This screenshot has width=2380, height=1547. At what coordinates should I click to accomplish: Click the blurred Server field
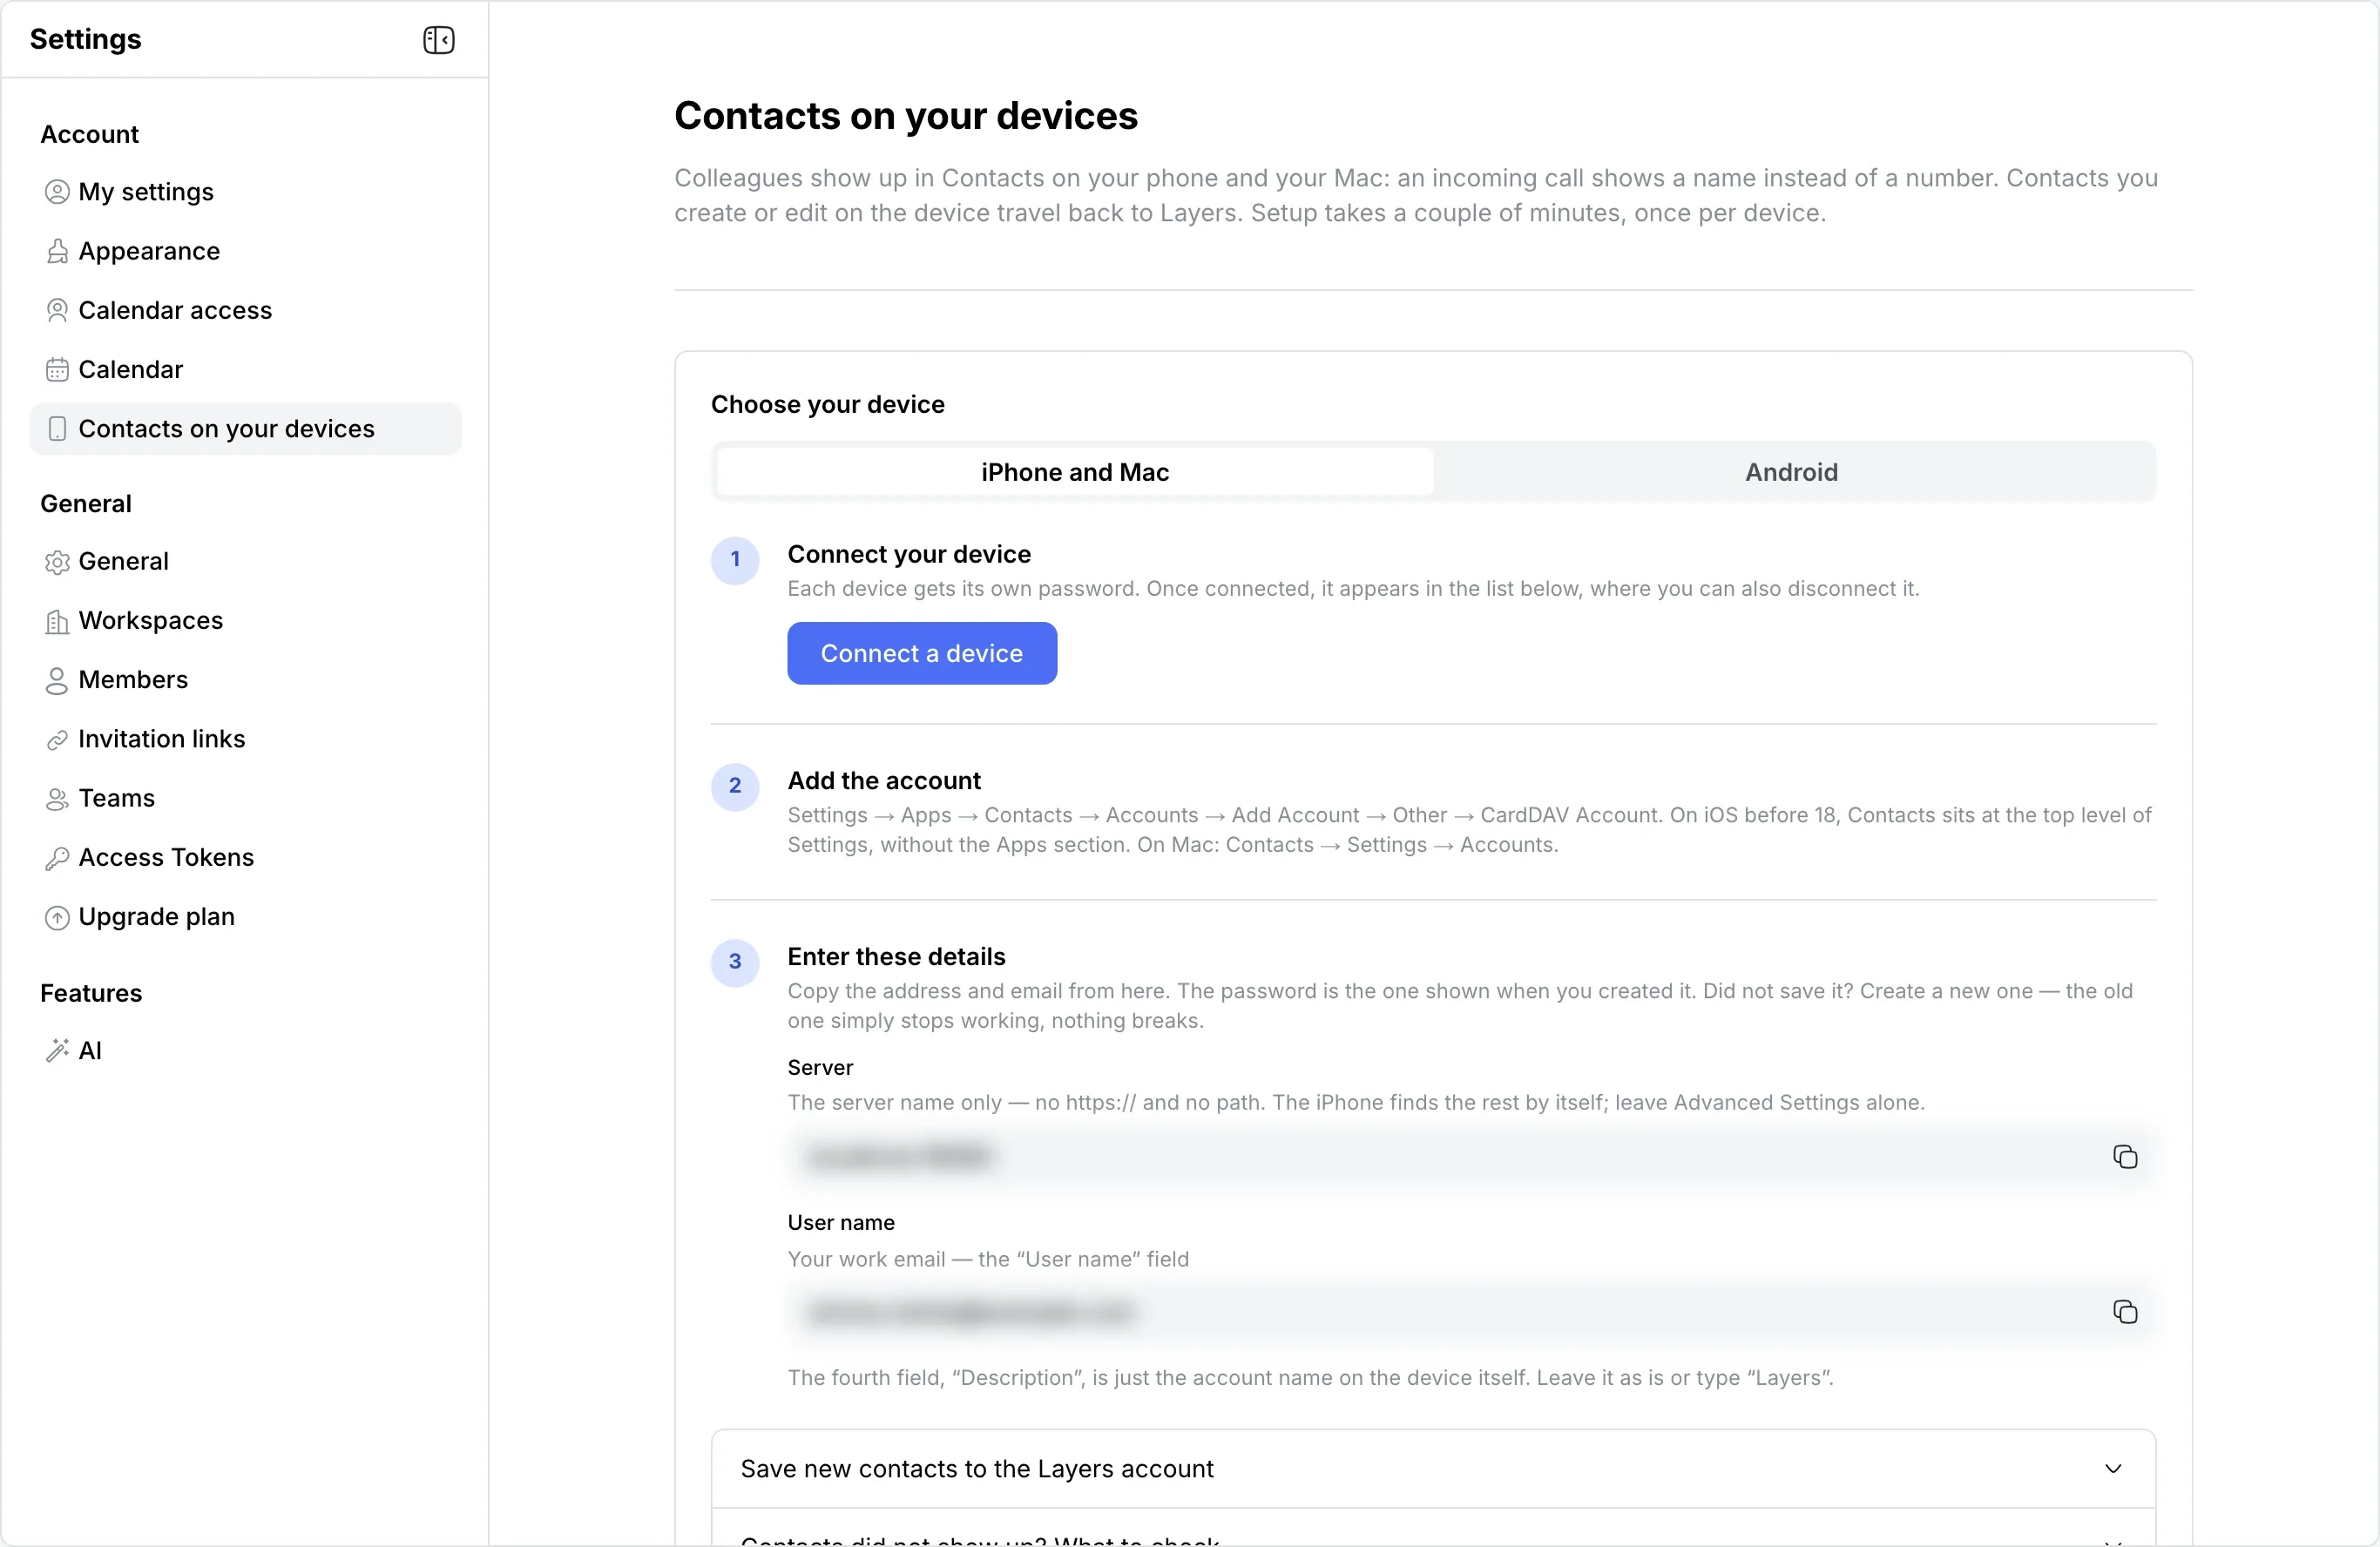click(x=1470, y=1157)
